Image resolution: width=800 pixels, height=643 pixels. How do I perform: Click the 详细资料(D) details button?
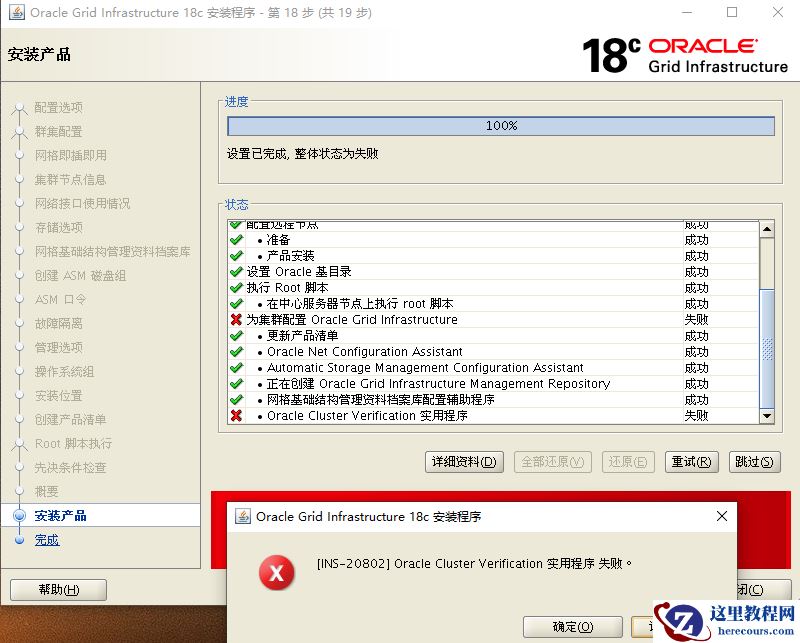[464, 462]
